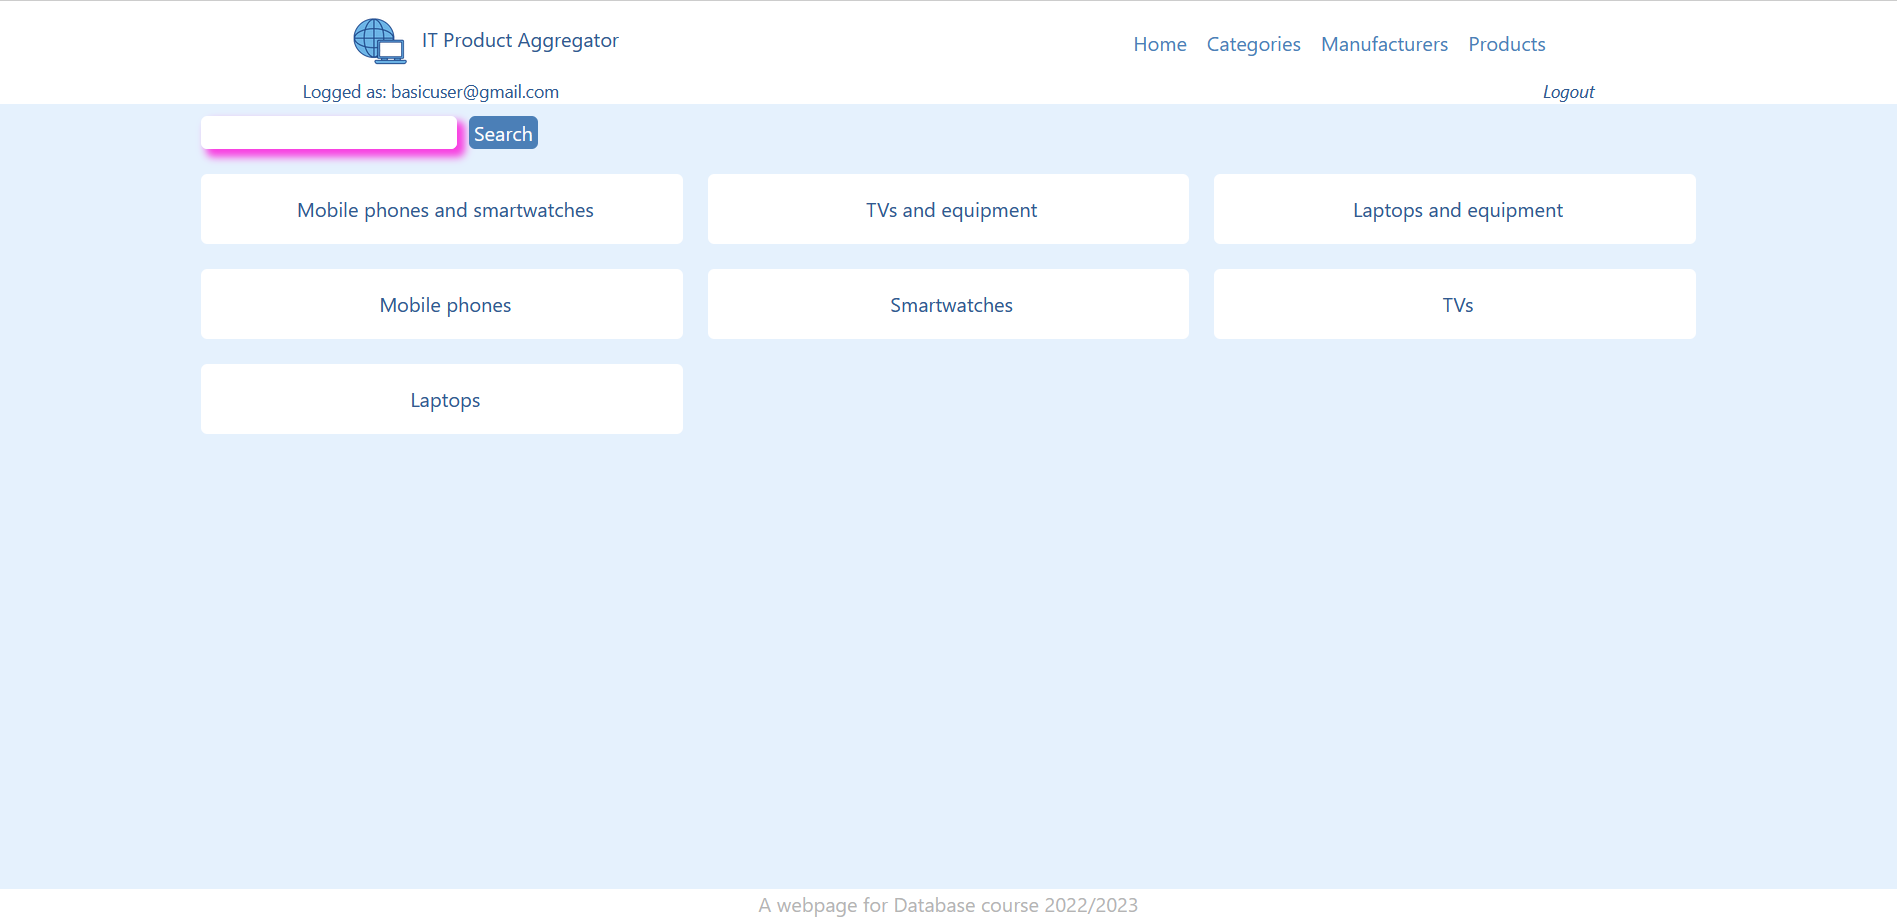Click the 'Logged as:' label

[344, 92]
